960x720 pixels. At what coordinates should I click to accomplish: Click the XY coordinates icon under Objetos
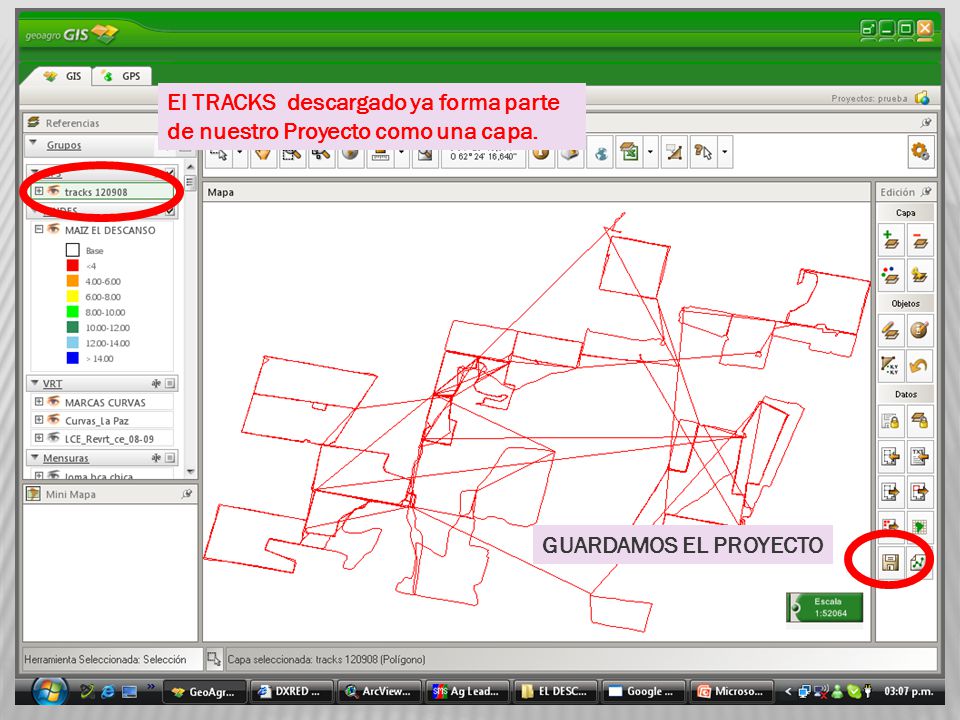[890, 366]
